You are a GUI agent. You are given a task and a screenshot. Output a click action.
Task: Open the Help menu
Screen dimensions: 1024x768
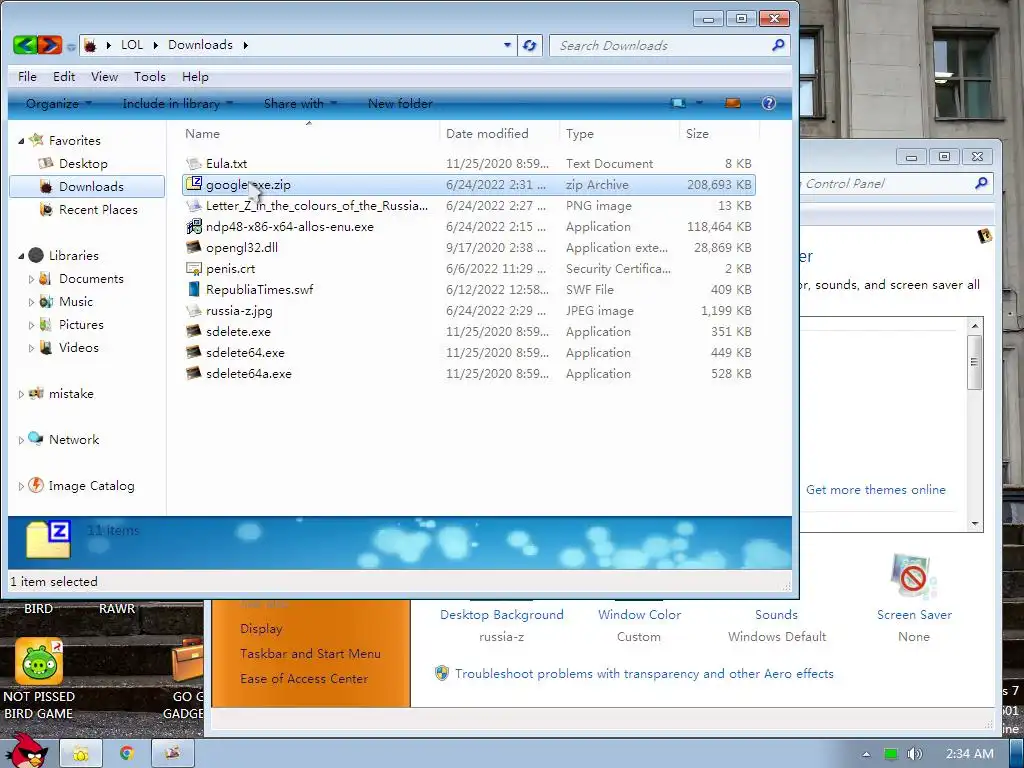195,76
